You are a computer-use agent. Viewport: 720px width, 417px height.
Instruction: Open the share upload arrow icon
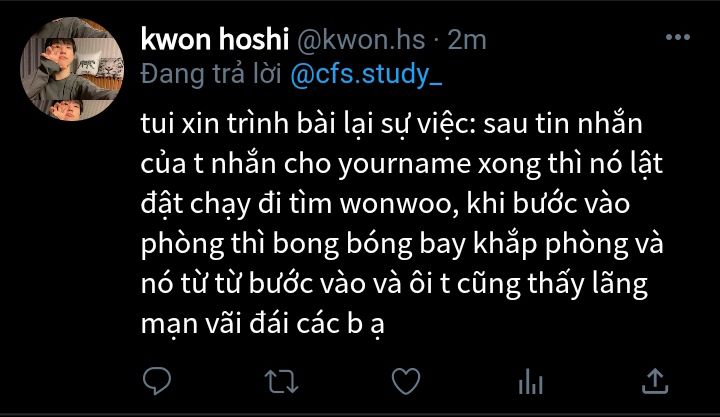coord(655,381)
